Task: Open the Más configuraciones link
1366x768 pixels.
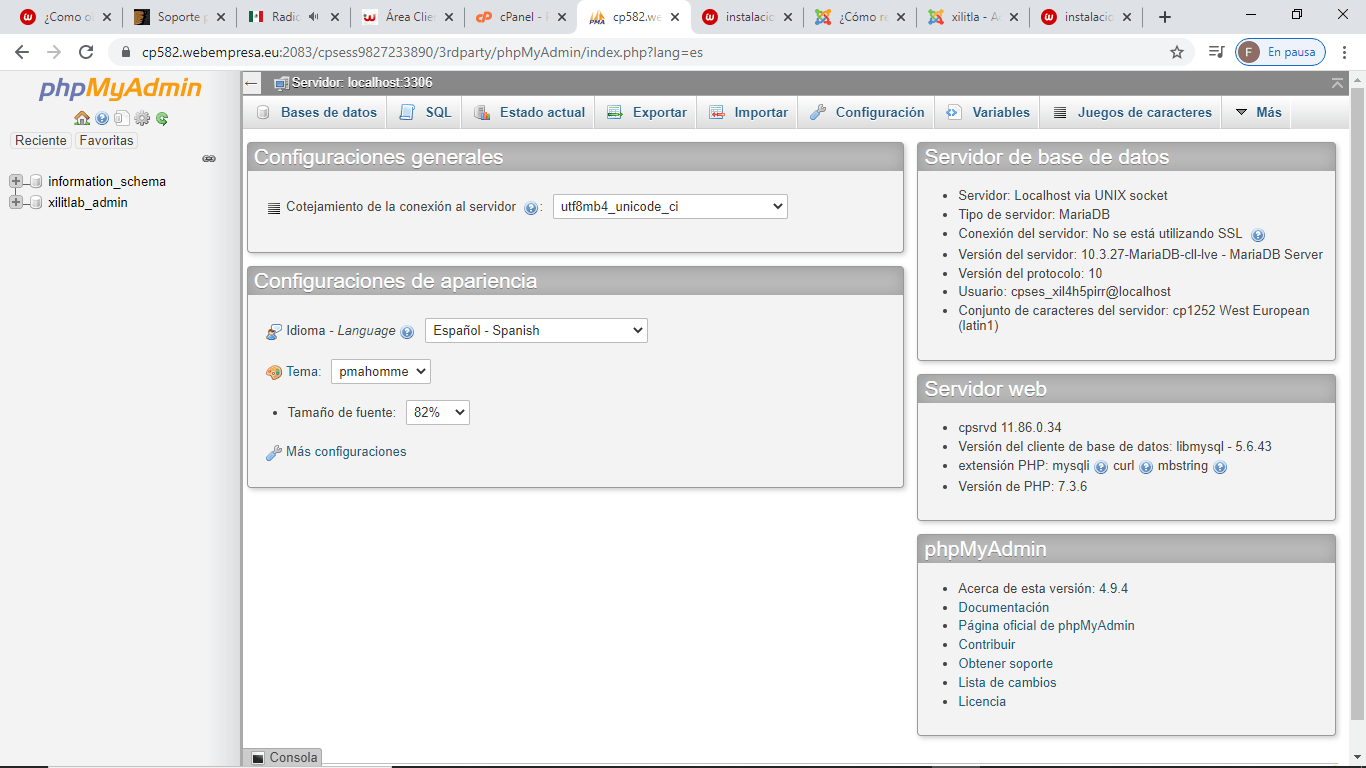Action: coord(346,452)
